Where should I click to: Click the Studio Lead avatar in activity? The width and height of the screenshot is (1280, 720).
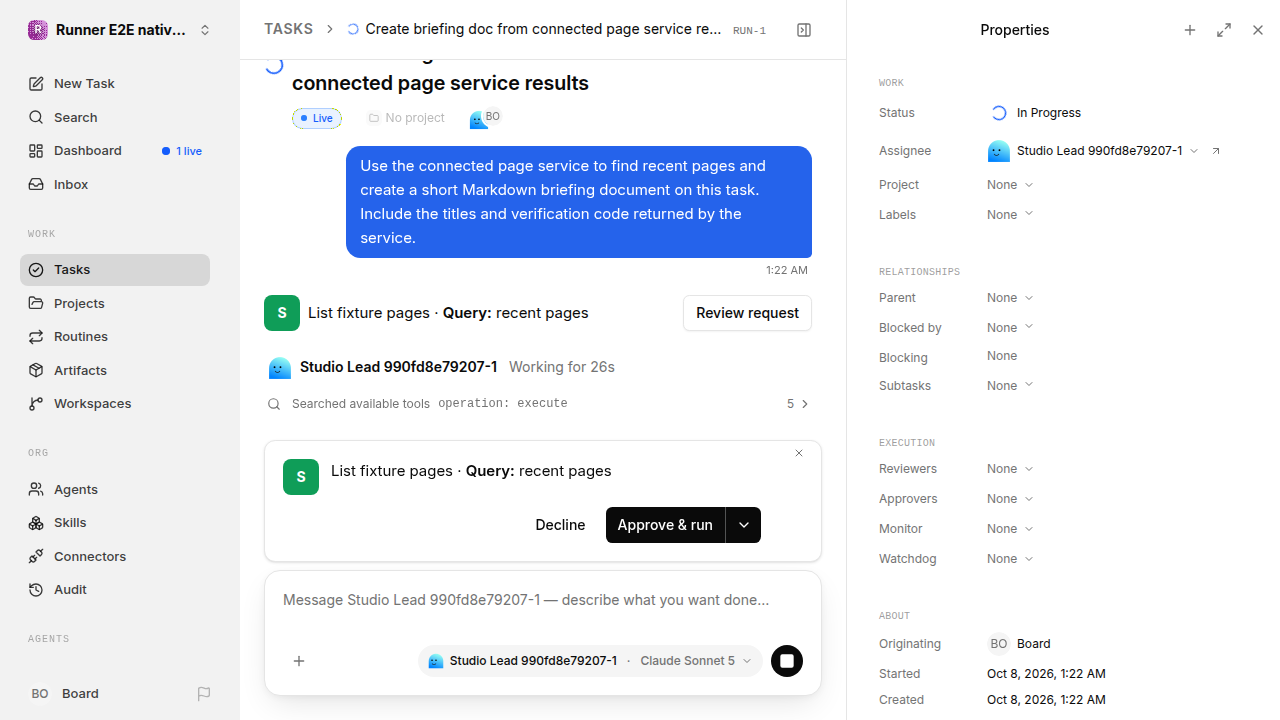tap(280, 368)
